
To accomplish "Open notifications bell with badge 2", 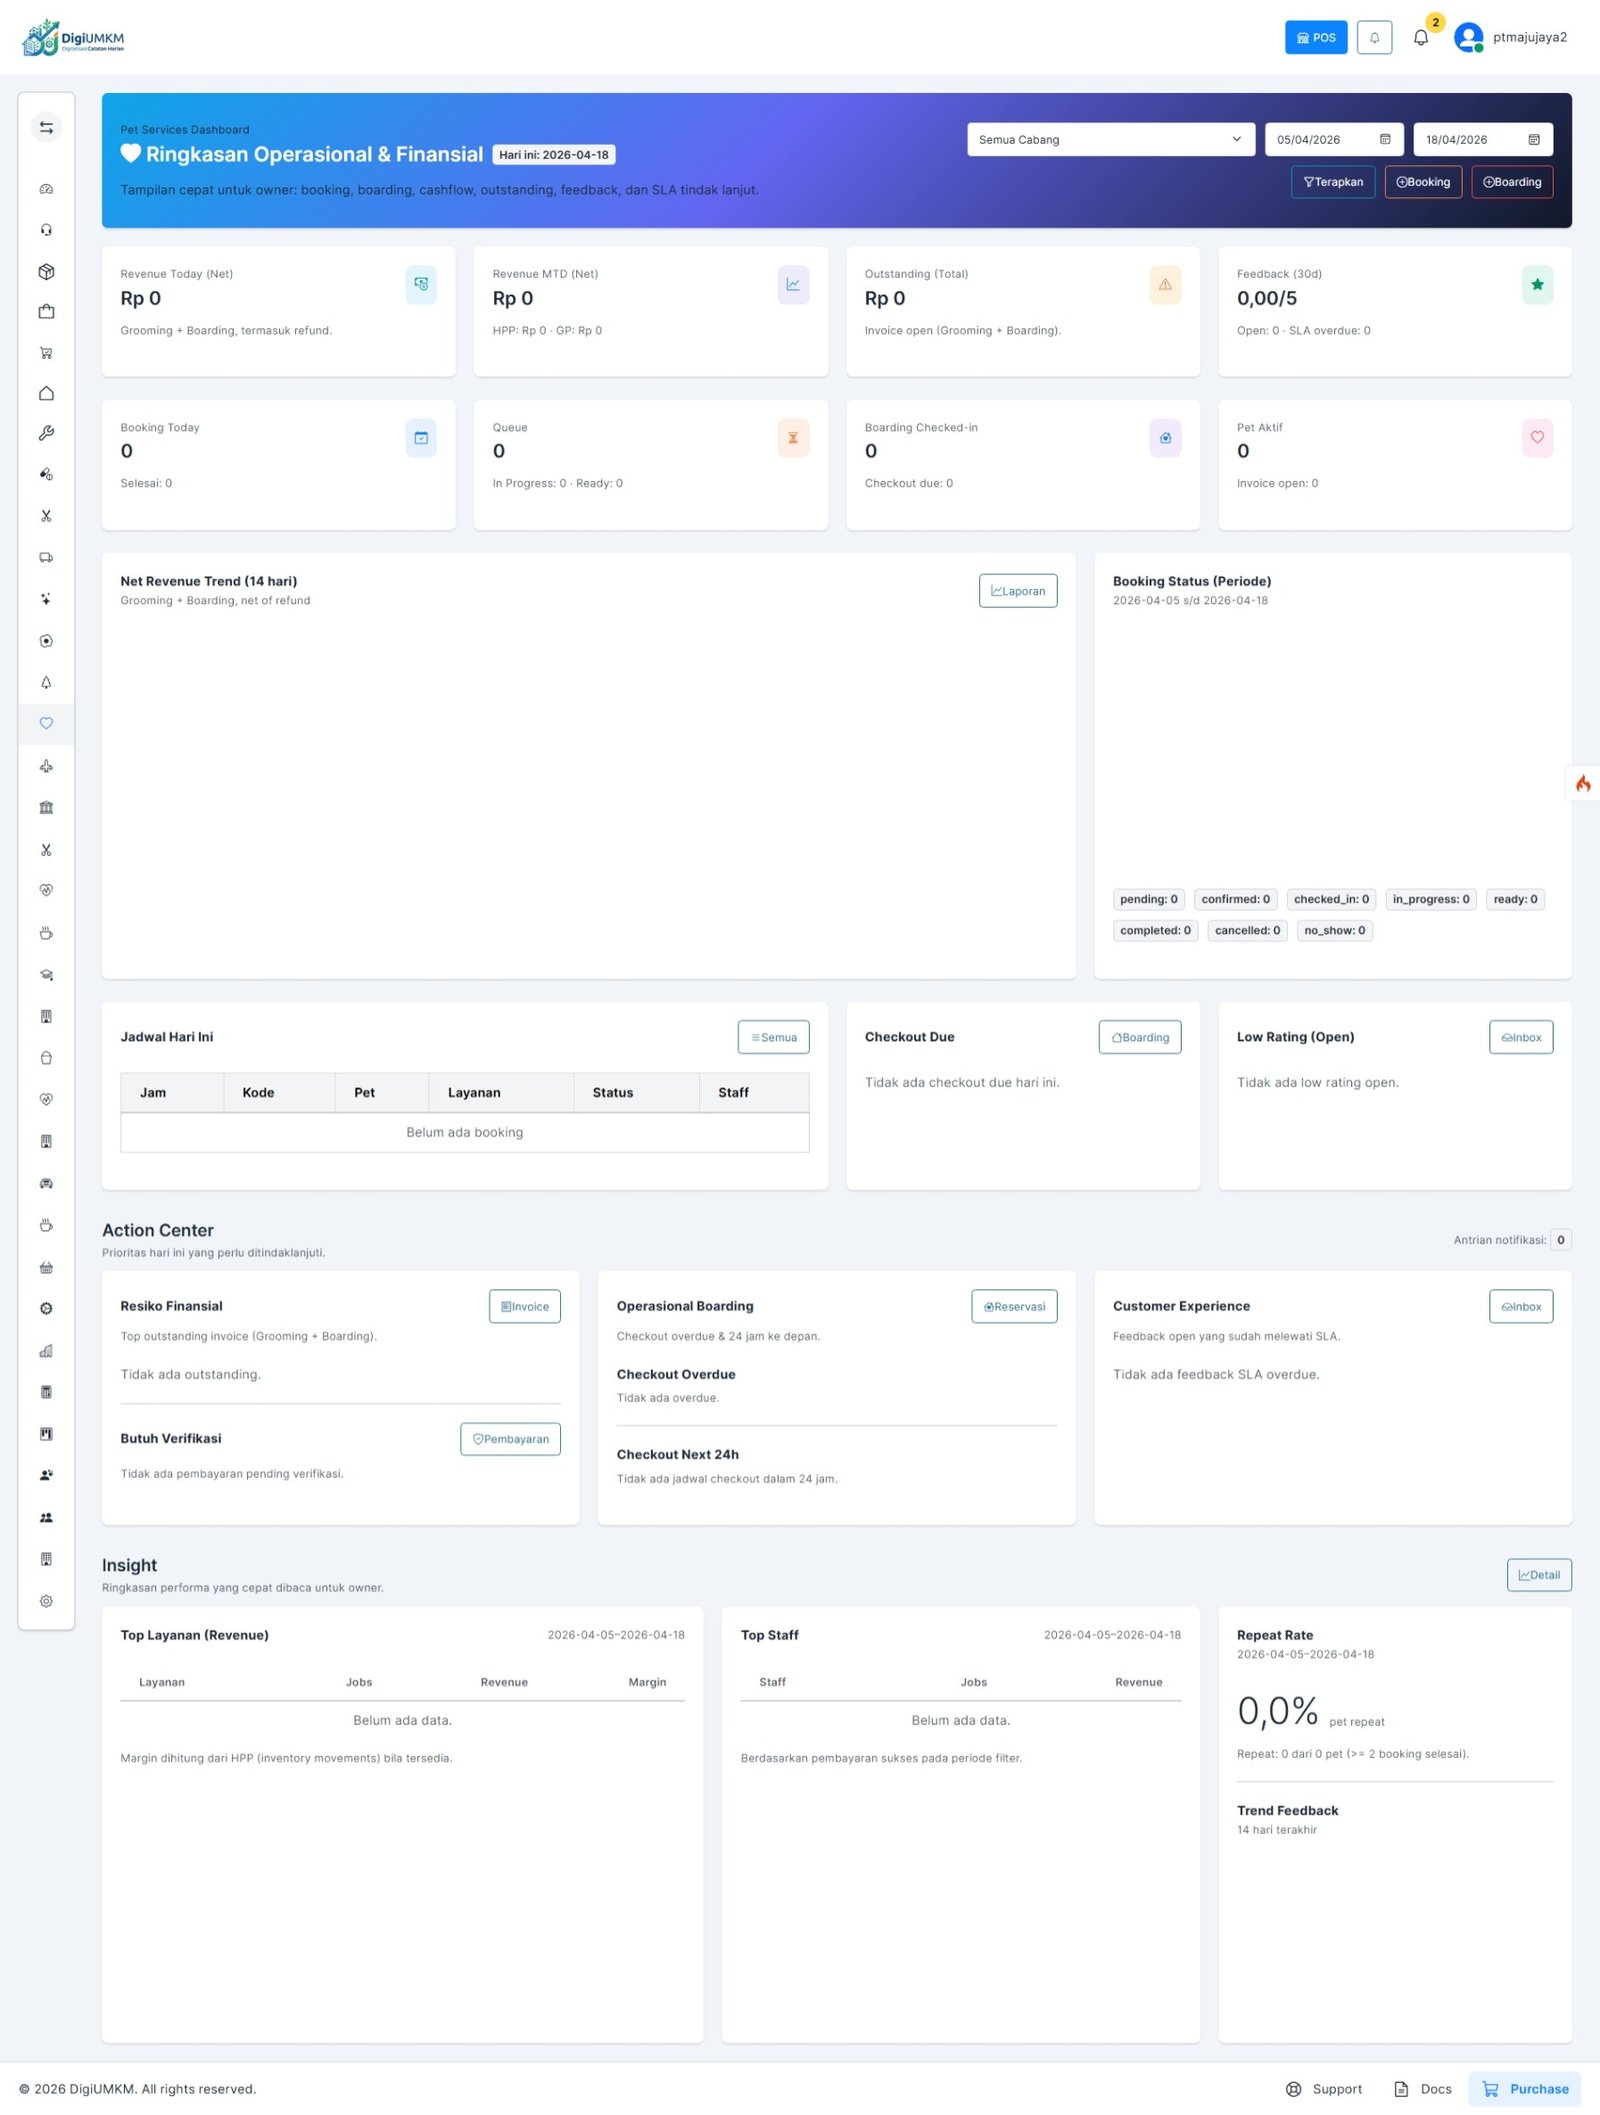I will [1420, 38].
